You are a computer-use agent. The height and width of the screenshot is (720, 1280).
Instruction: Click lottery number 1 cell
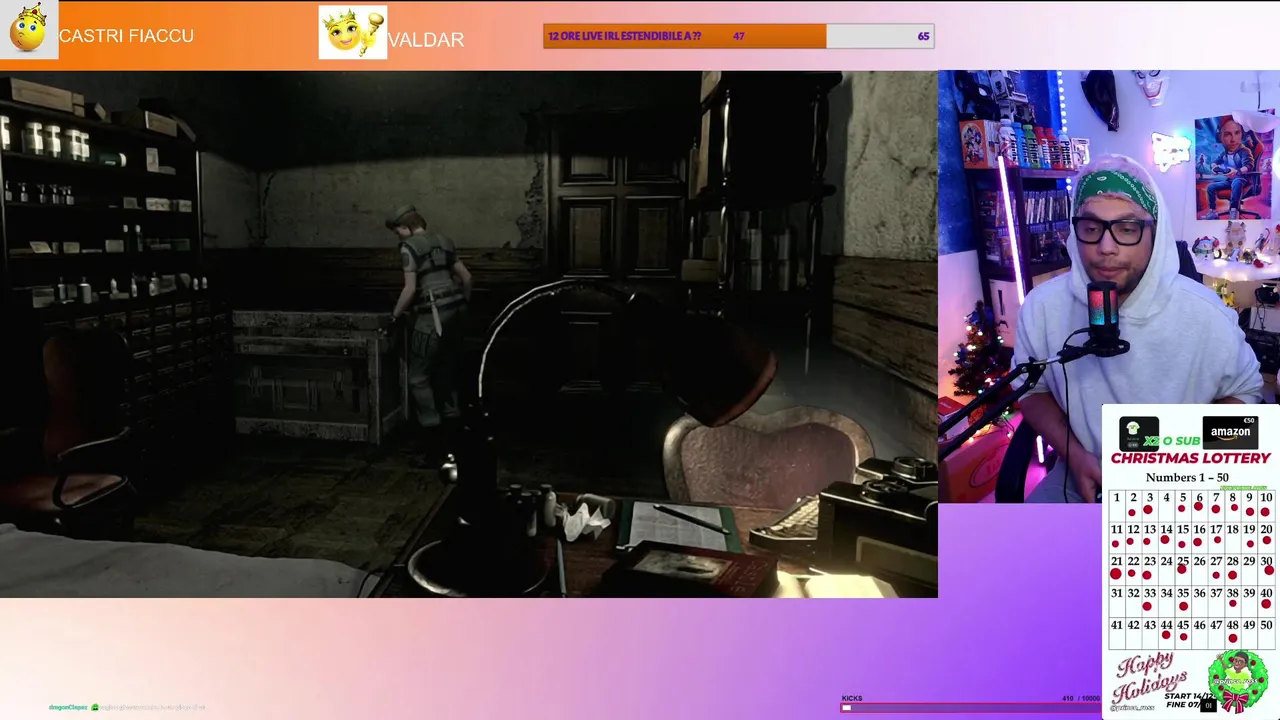tap(1116, 506)
